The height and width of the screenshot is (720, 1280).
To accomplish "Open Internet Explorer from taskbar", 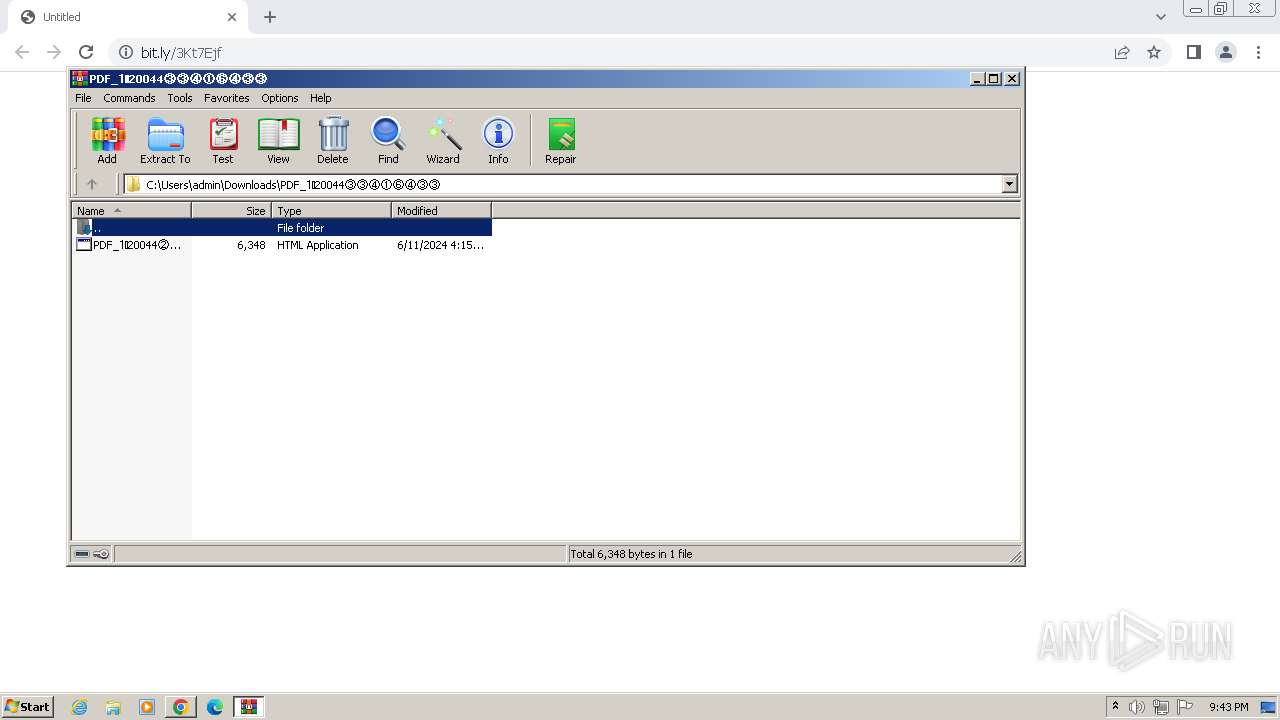I will (x=79, y=707).
